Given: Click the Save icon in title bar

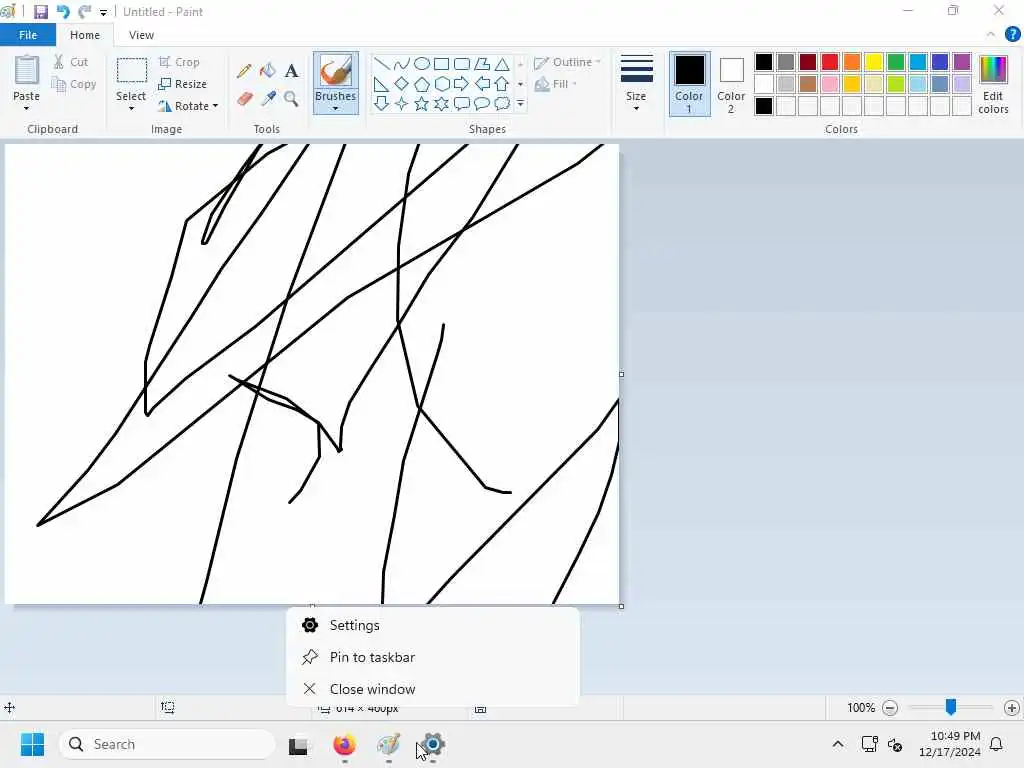Looking at the screenshot, I should click(x=40, y=12).
